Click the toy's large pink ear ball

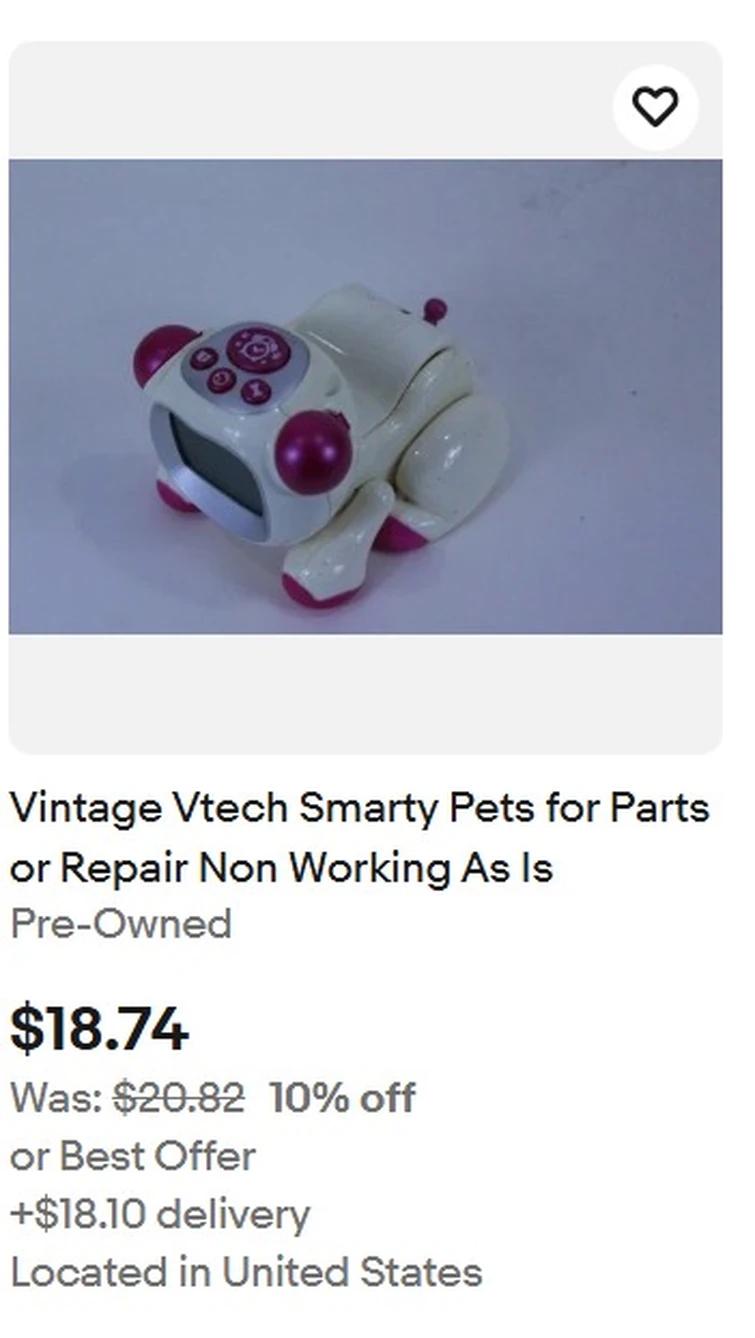(313, 452)
